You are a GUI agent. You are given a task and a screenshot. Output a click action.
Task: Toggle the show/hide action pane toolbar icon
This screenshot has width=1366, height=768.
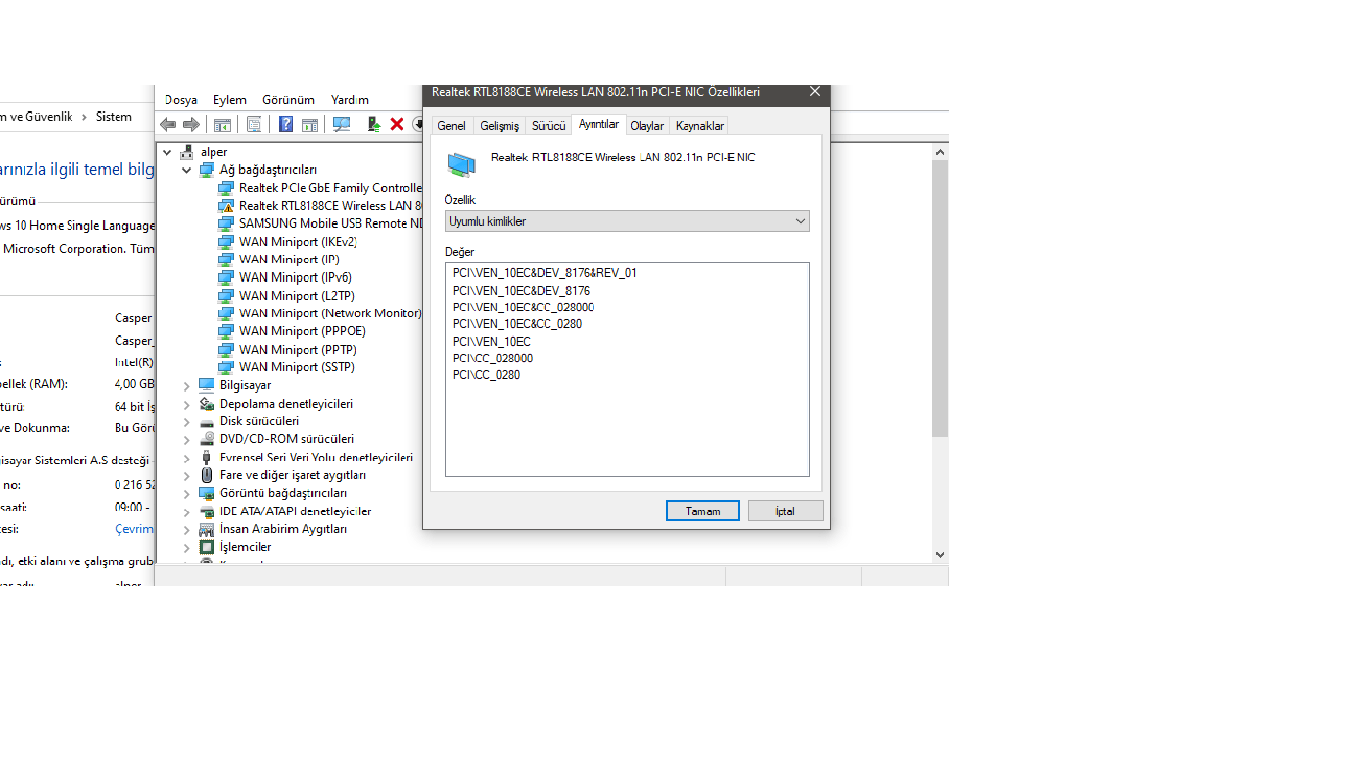point(310,124)
